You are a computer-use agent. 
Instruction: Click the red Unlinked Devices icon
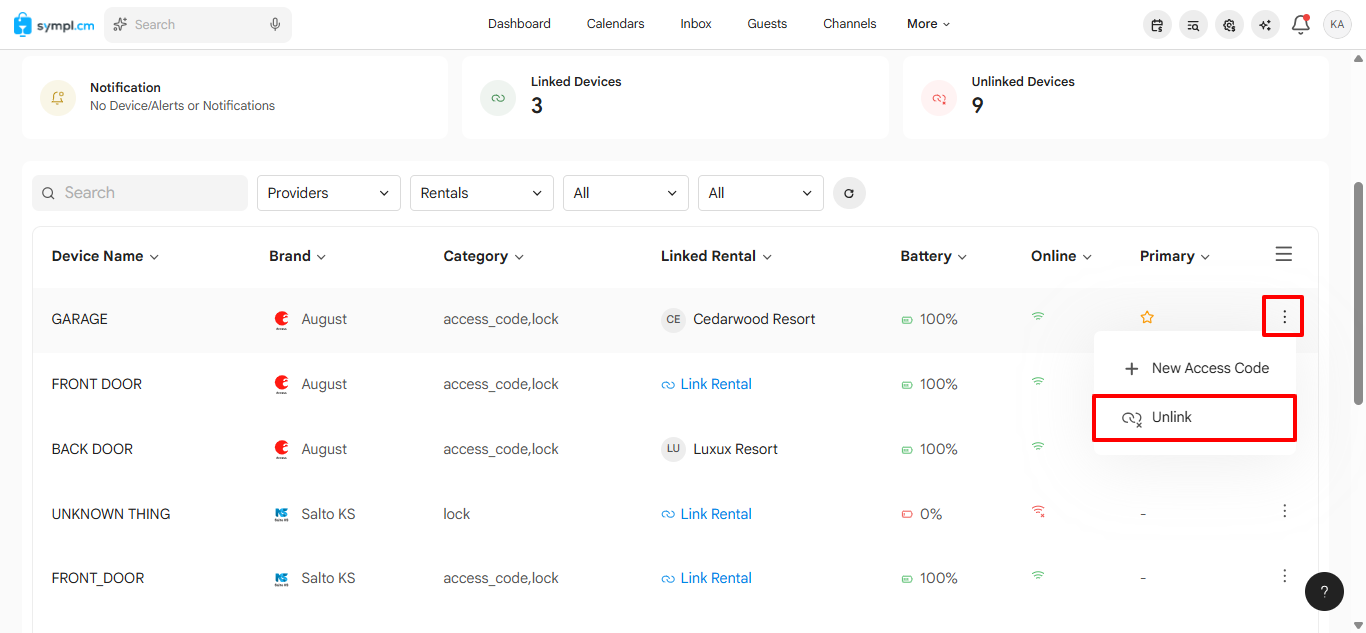pyautogui.click(x=939, y=98)
